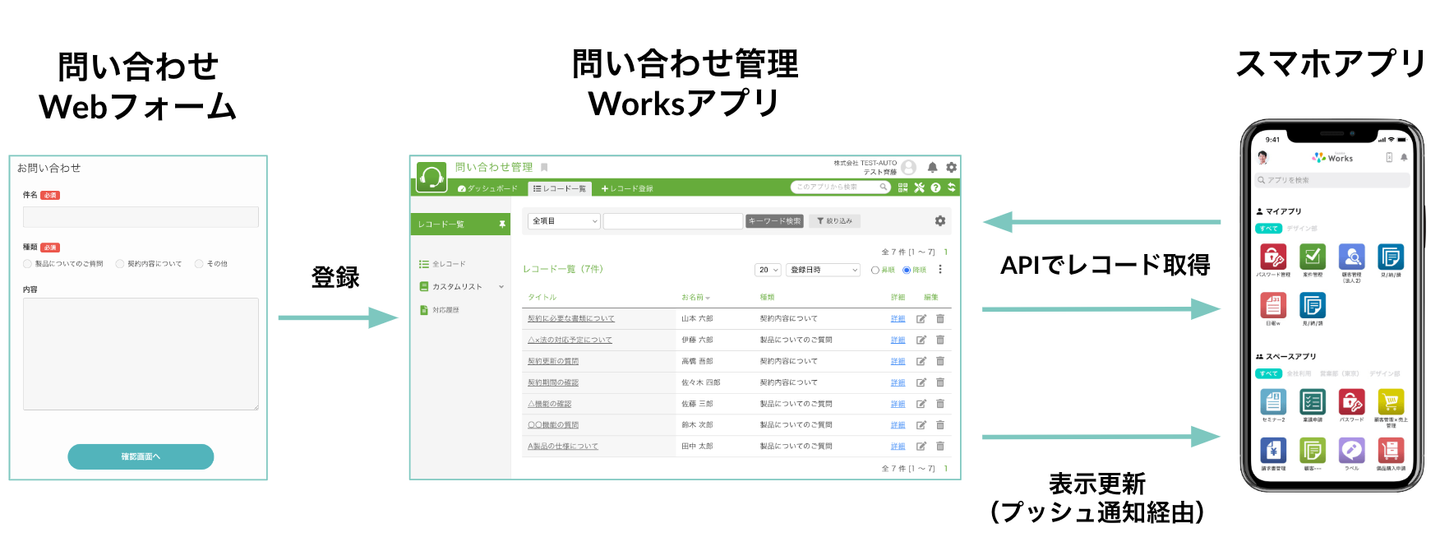1440x551 pixels.
Task: Open the レコード登録 tab
Action: tap(627, 188)
